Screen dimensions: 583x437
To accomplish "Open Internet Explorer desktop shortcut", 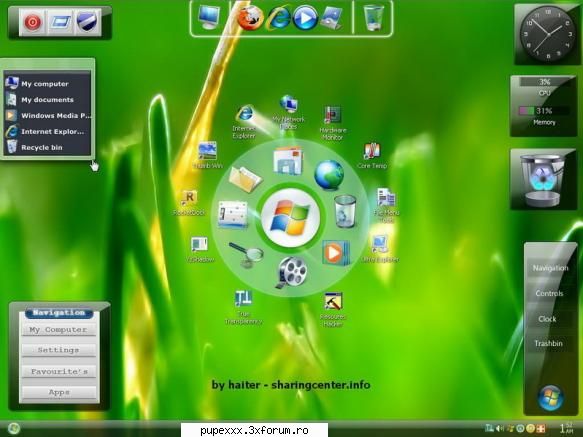I will coord(244,122).
